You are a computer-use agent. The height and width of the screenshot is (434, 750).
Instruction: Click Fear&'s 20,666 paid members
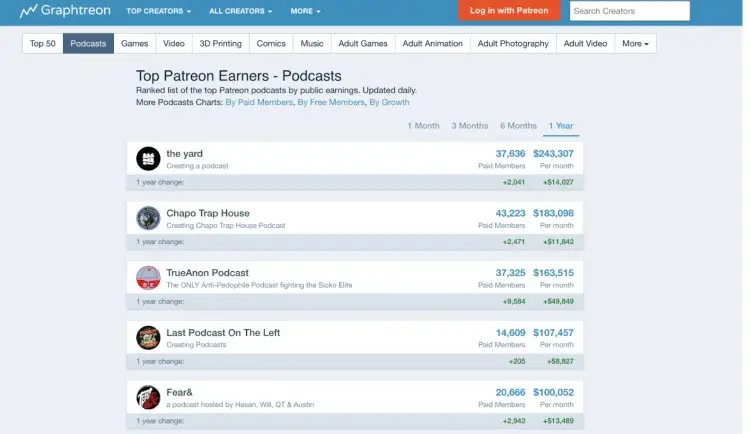pos(510,392)
